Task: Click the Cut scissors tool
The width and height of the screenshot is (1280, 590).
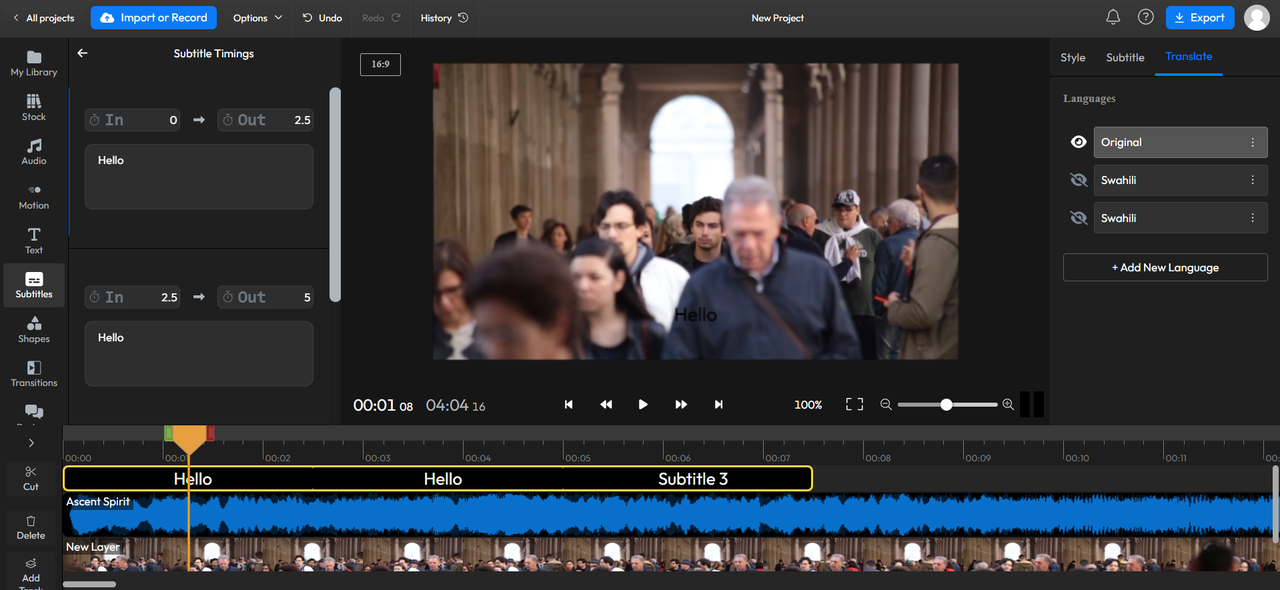Action: tap(31, 477)
